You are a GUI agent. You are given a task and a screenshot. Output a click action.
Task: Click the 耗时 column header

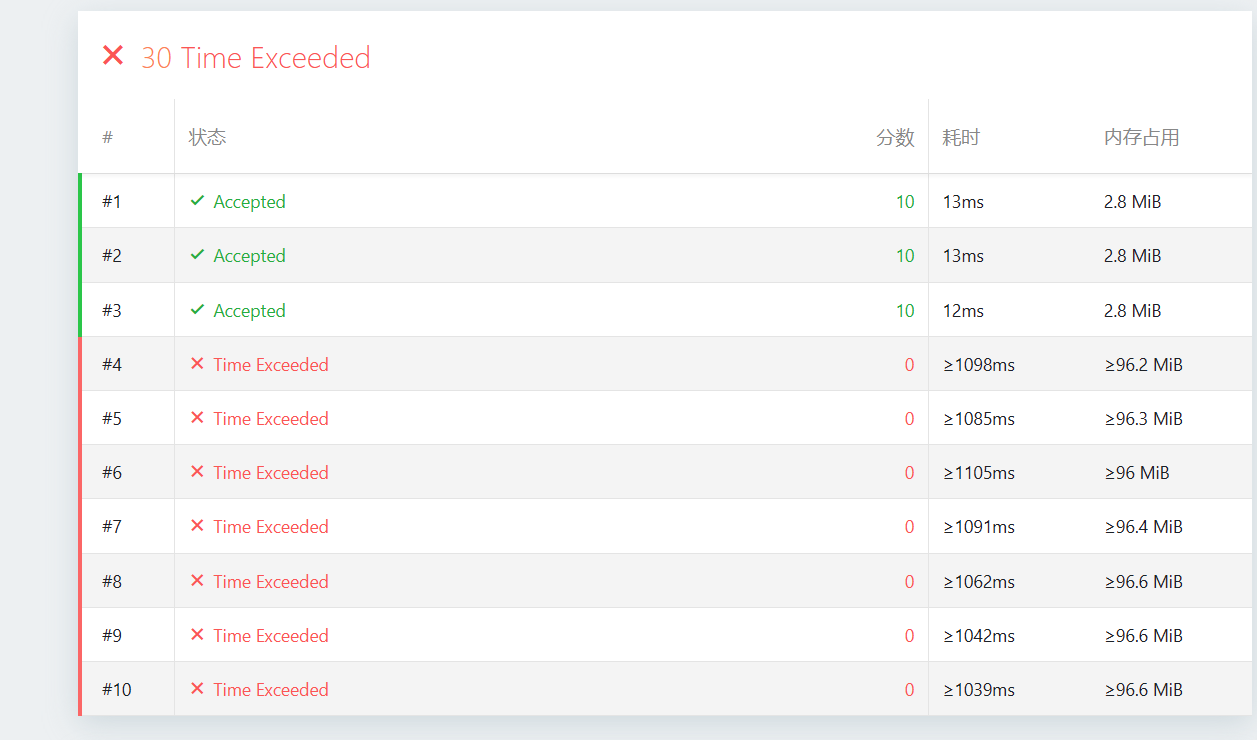961,138
